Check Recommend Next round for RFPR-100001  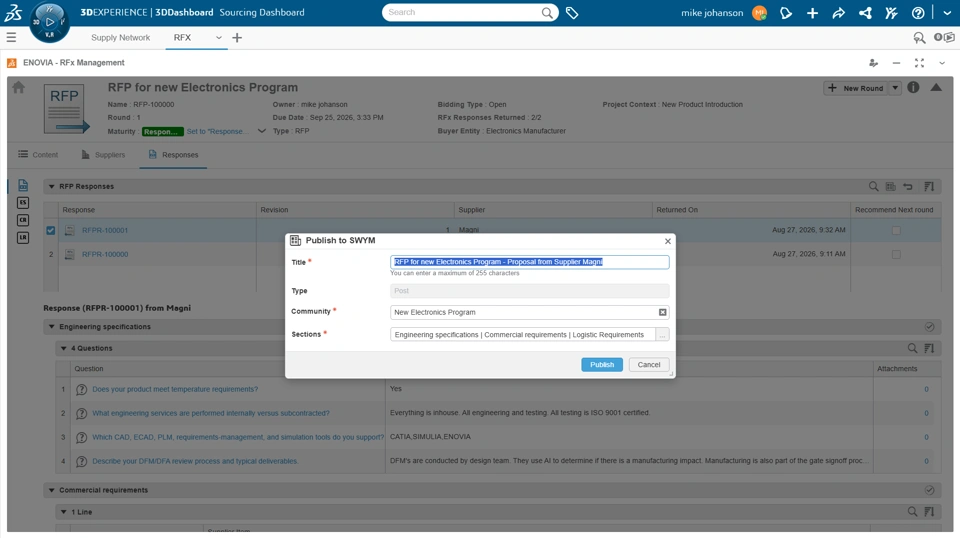(896, 231)
